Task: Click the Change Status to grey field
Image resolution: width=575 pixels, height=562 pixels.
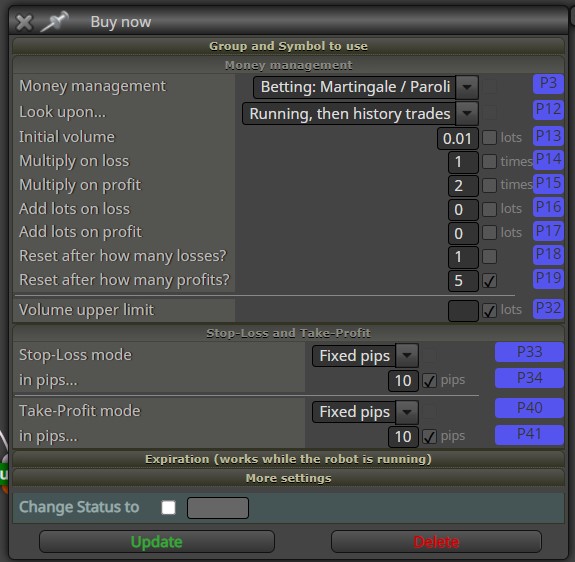Action: point(218,508)
